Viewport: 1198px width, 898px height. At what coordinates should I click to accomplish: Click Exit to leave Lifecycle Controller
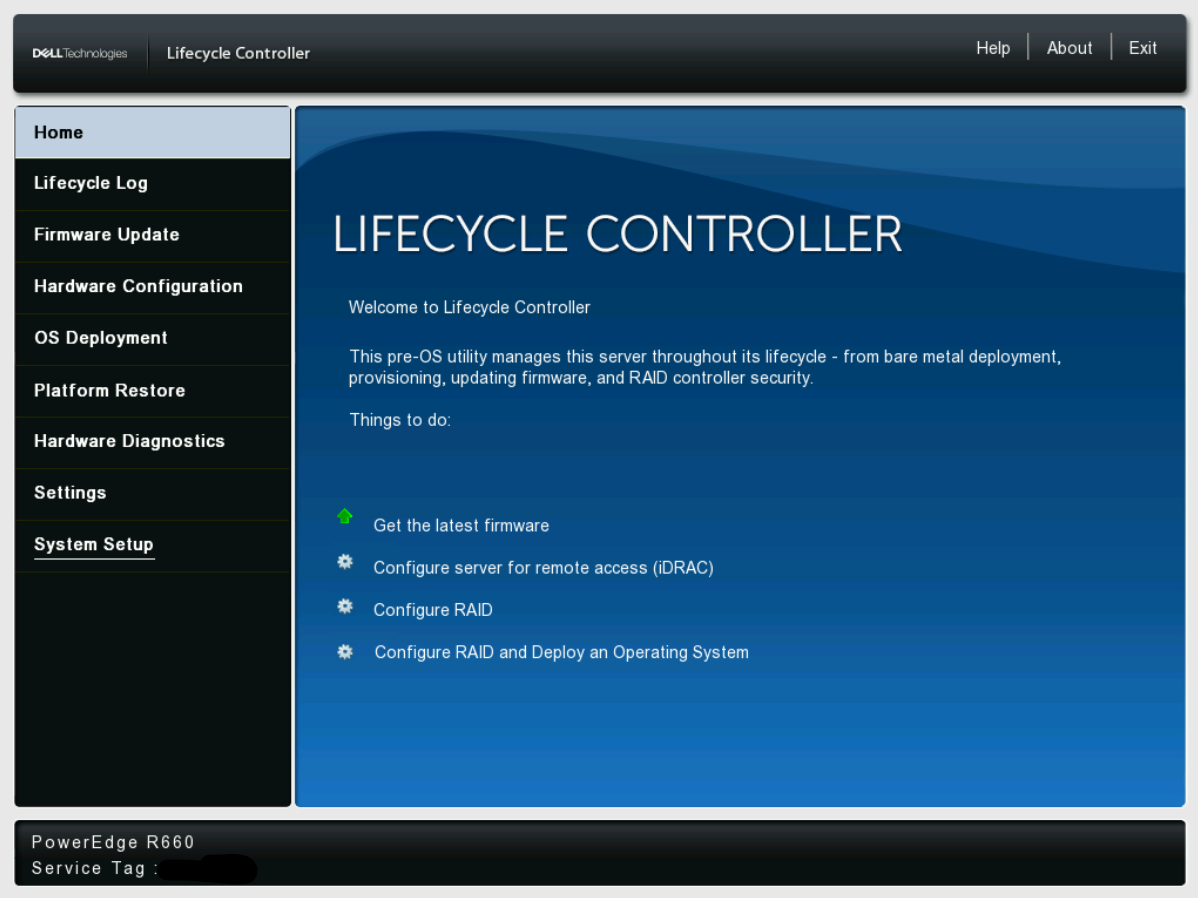1142,48
